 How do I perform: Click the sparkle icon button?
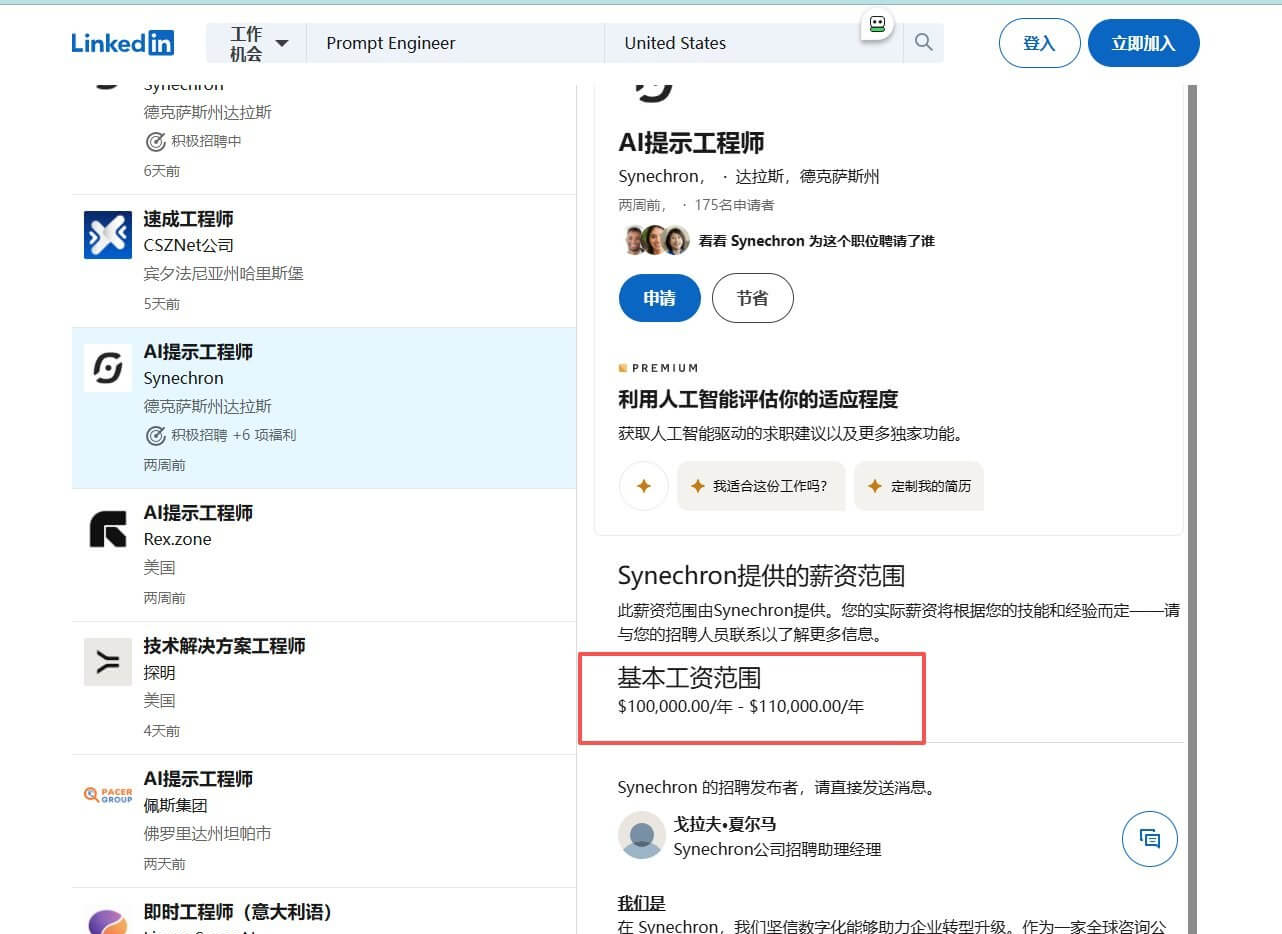(644, 486)
